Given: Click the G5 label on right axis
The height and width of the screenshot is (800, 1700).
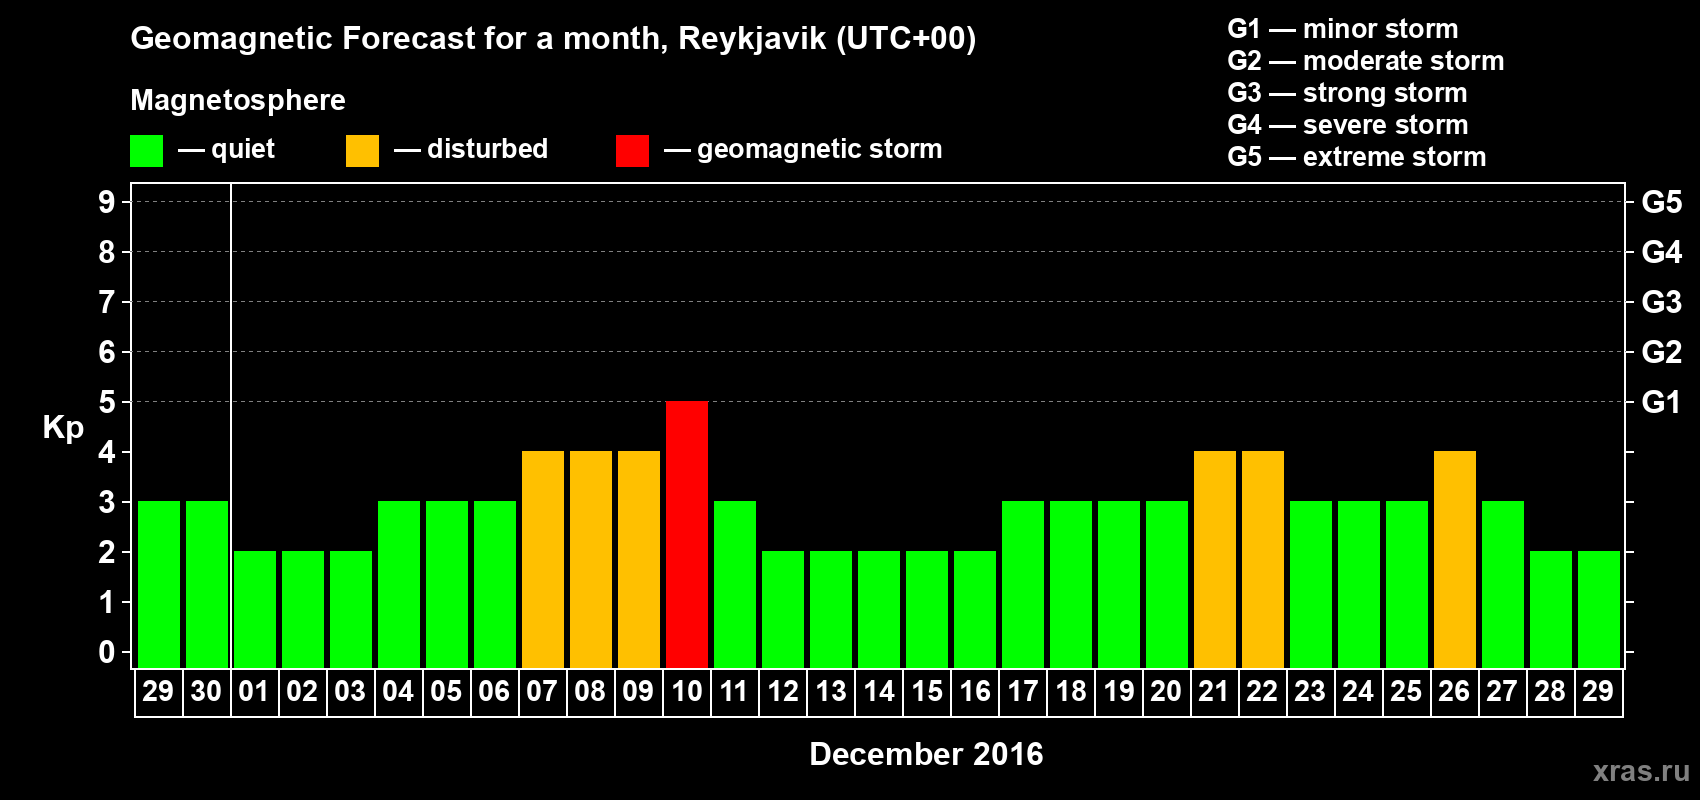Looking at the screenshot, I should pos(1661,202).
